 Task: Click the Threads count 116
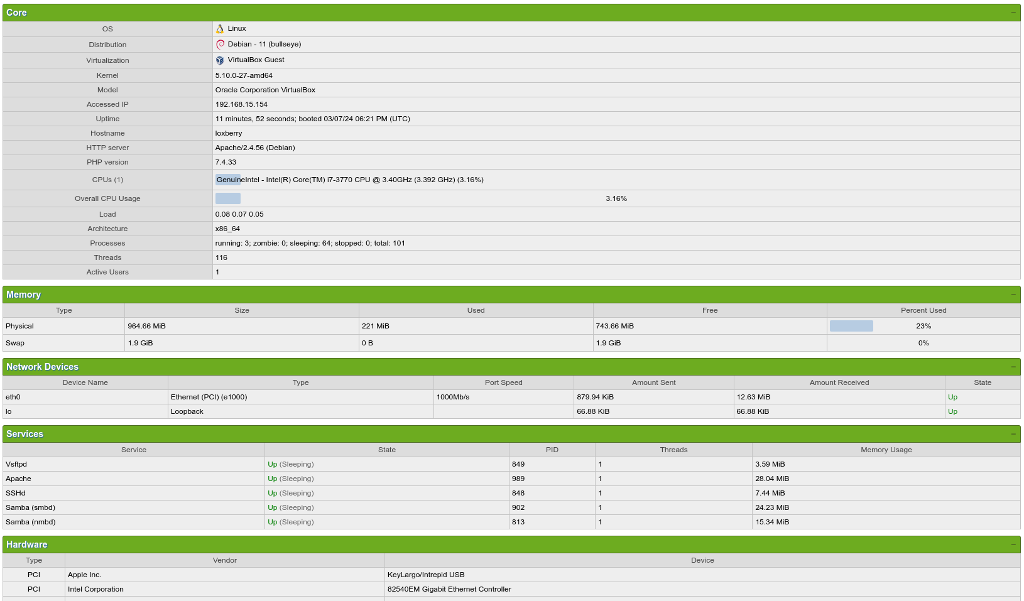coord(221,257)
